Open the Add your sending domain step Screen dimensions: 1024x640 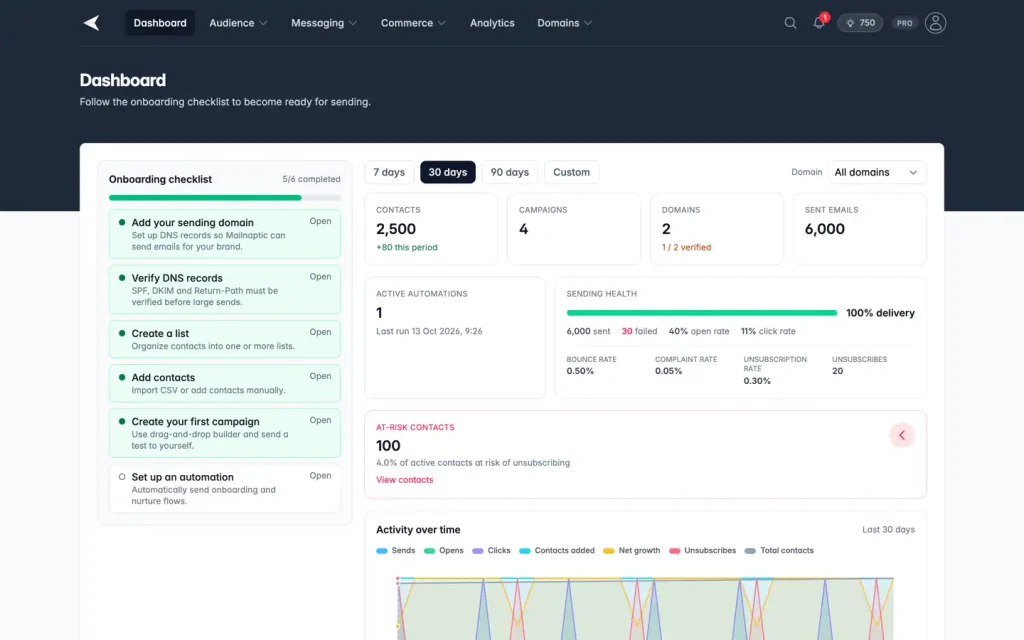tap(225, 234)
